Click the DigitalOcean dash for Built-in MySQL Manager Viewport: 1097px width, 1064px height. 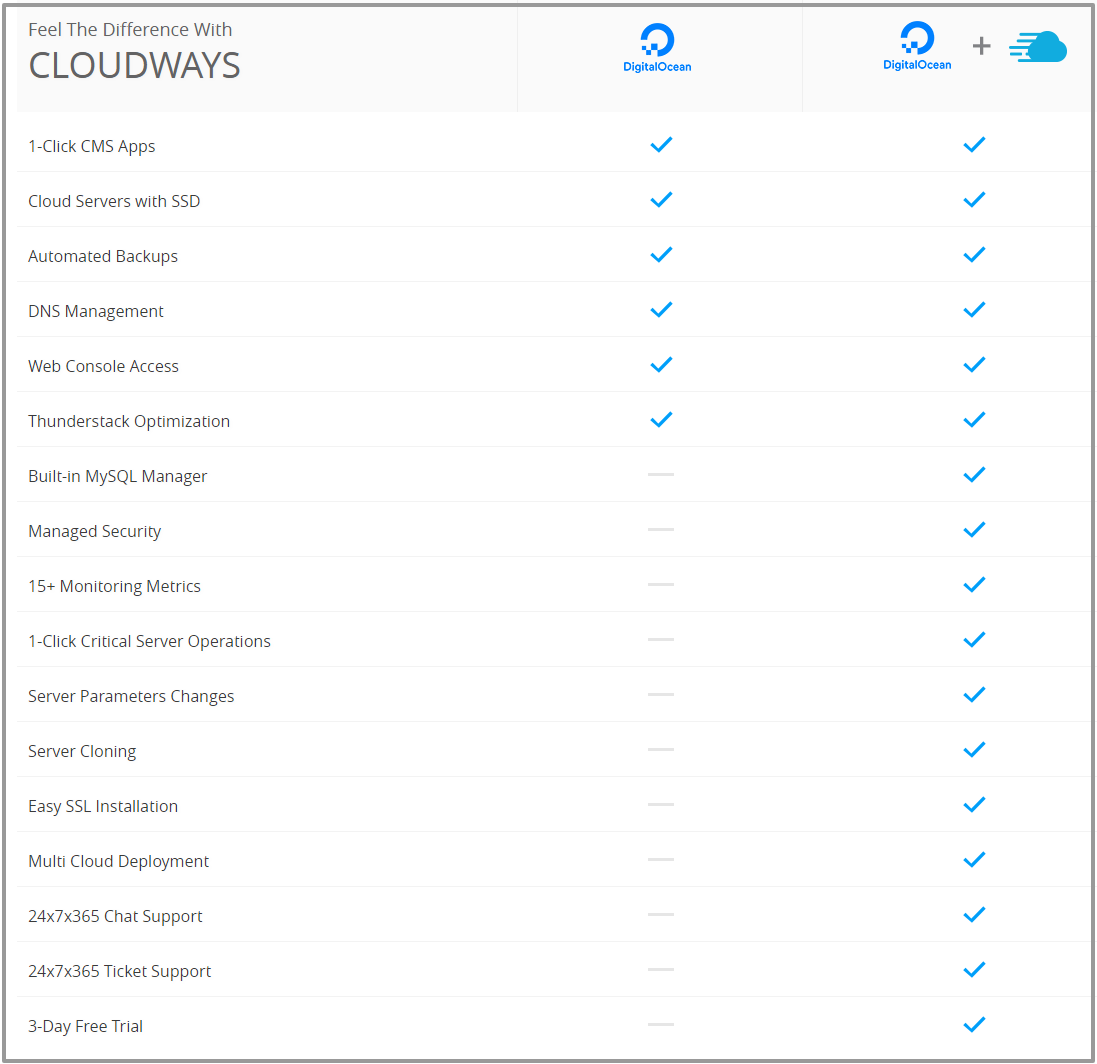point(661,474)
